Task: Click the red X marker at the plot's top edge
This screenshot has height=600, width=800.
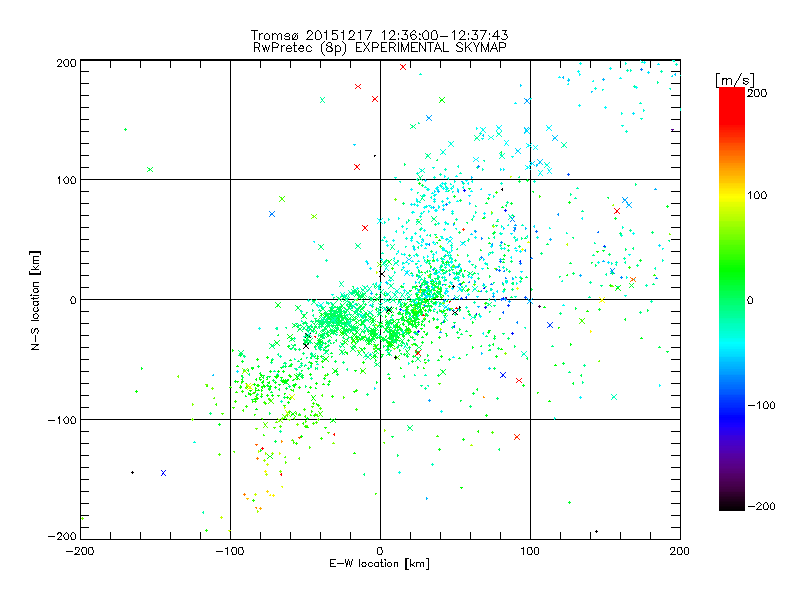Action: pyautogui.click(x=403, y=67)
